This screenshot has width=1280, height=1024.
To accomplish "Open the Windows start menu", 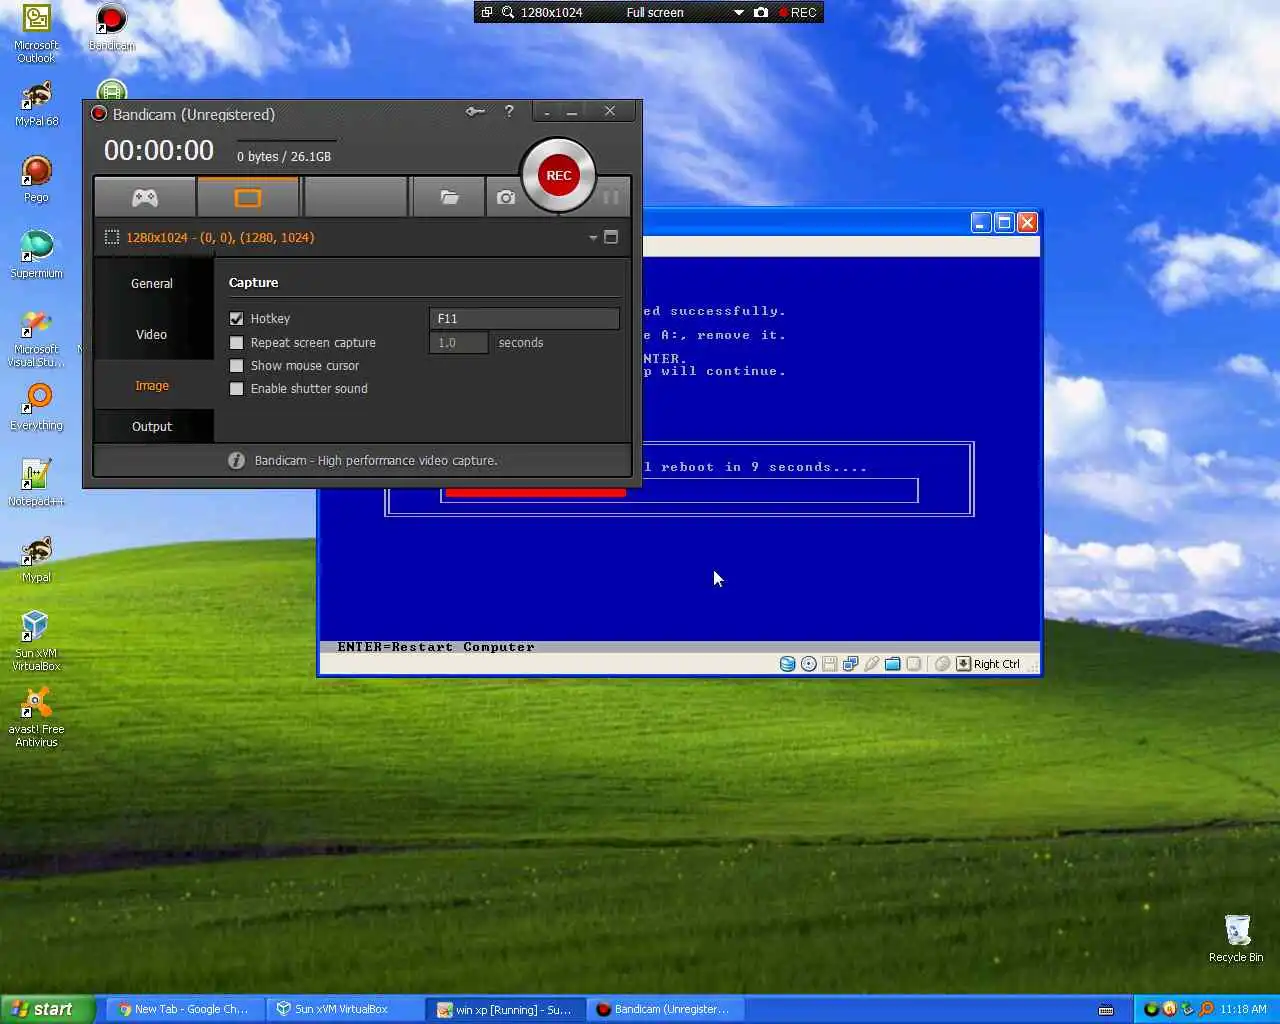I will [x=48, y=1009].
